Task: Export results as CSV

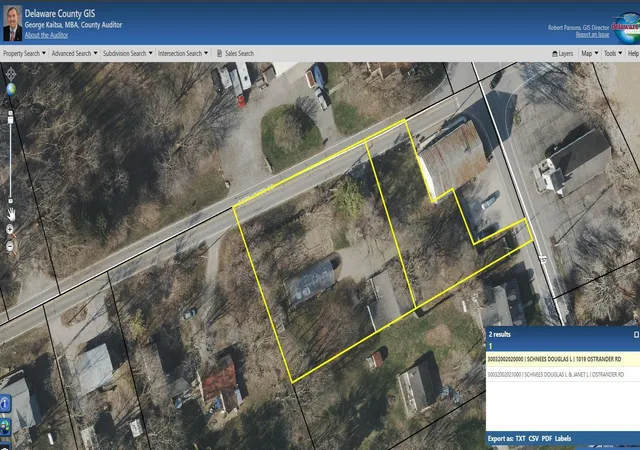Action: tap(533, 439)
